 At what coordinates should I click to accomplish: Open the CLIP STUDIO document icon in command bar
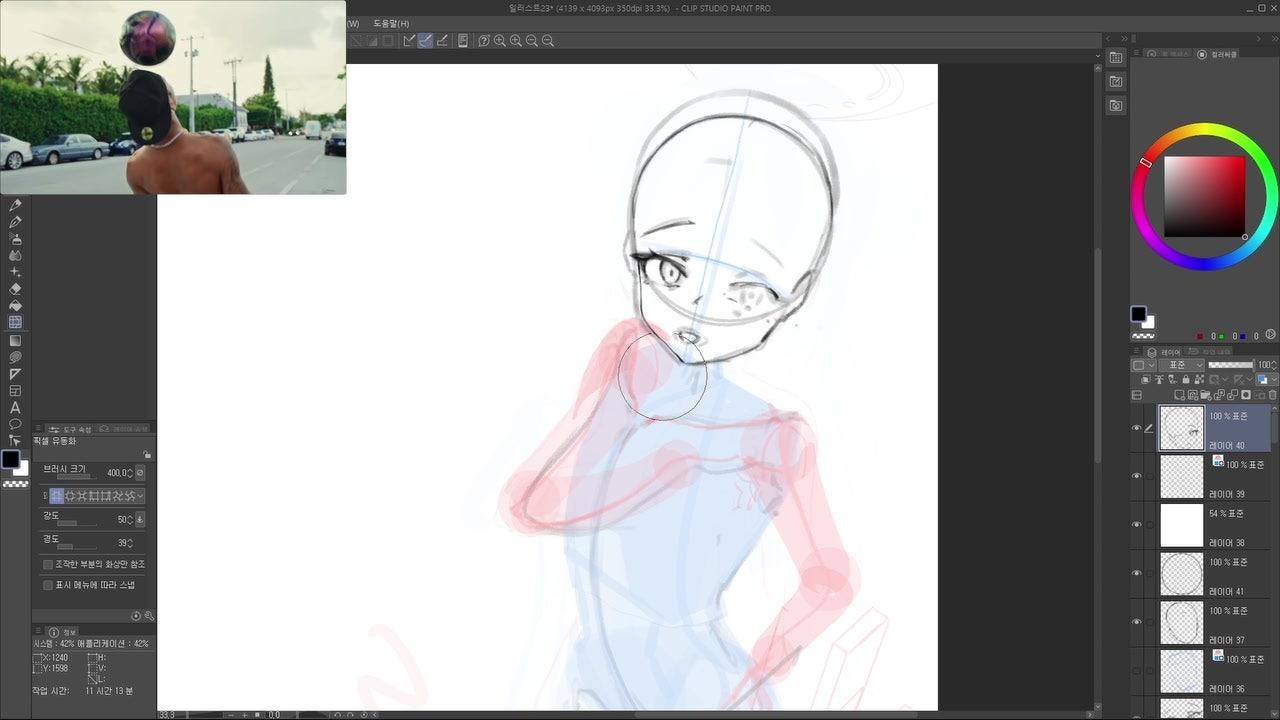[x=462, y=41]
